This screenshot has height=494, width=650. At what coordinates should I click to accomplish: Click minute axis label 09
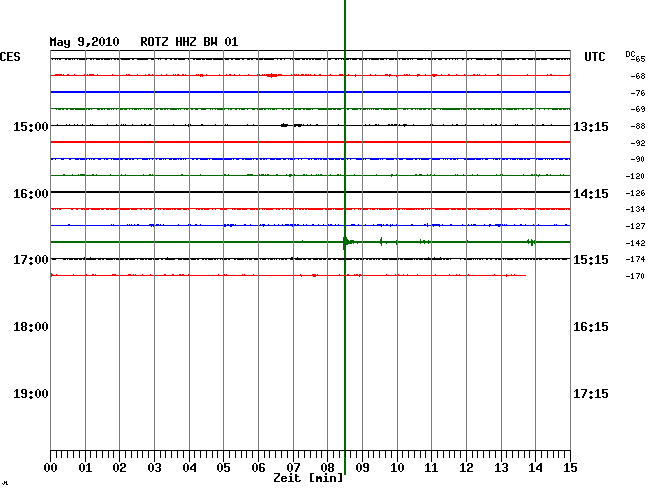point(362,468)
